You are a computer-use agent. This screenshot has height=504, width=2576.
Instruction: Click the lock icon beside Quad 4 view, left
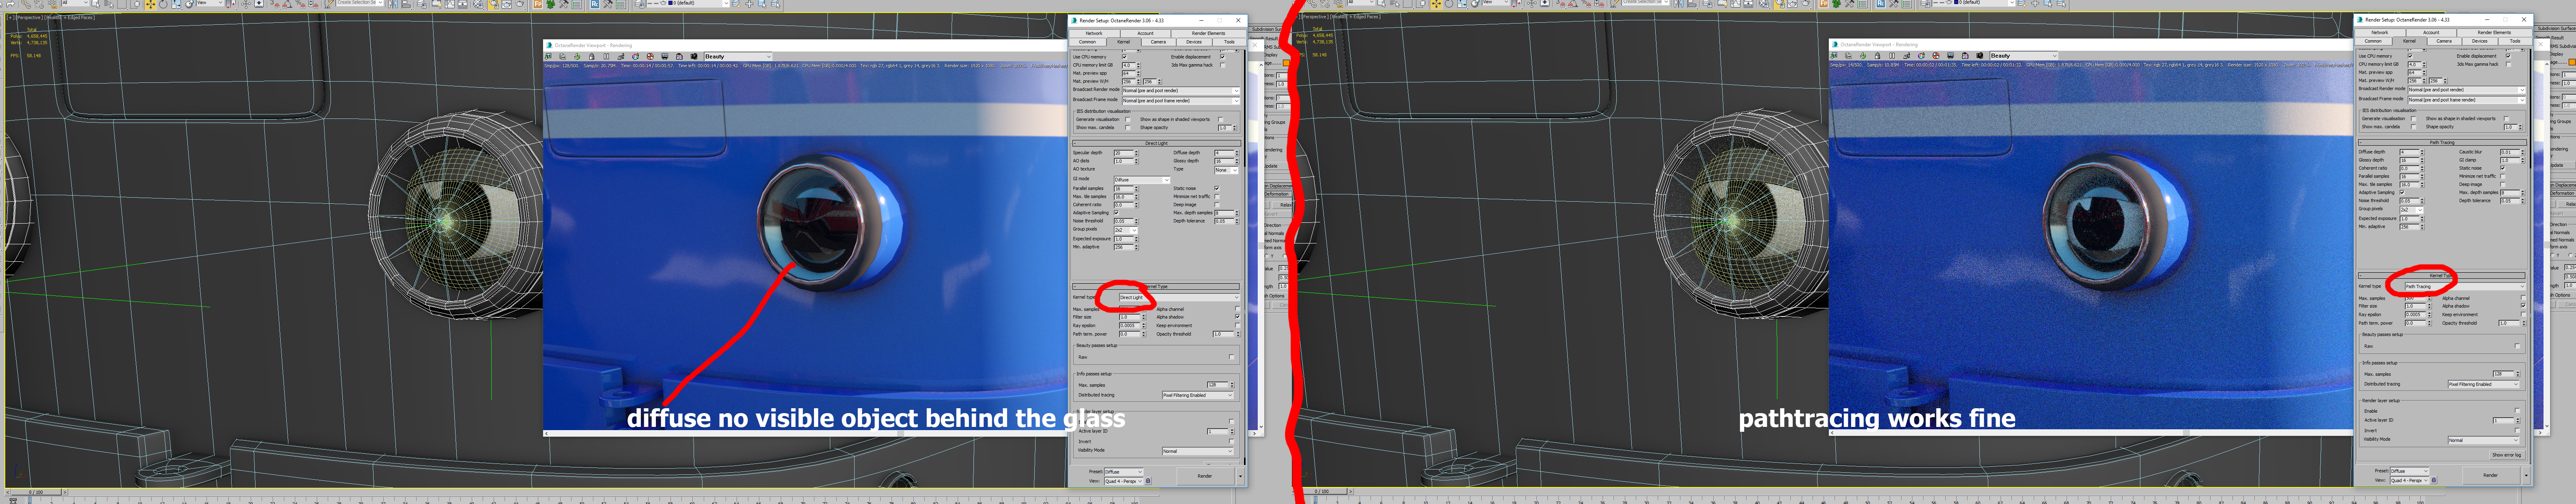pos(1148,481)
